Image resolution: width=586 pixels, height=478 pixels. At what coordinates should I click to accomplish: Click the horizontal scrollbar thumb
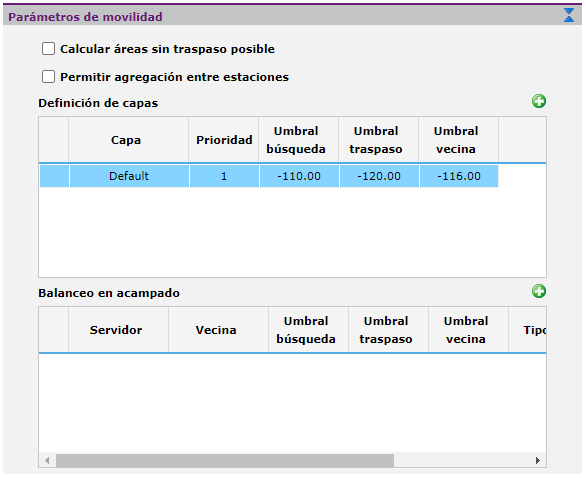[x=225, y=460]
